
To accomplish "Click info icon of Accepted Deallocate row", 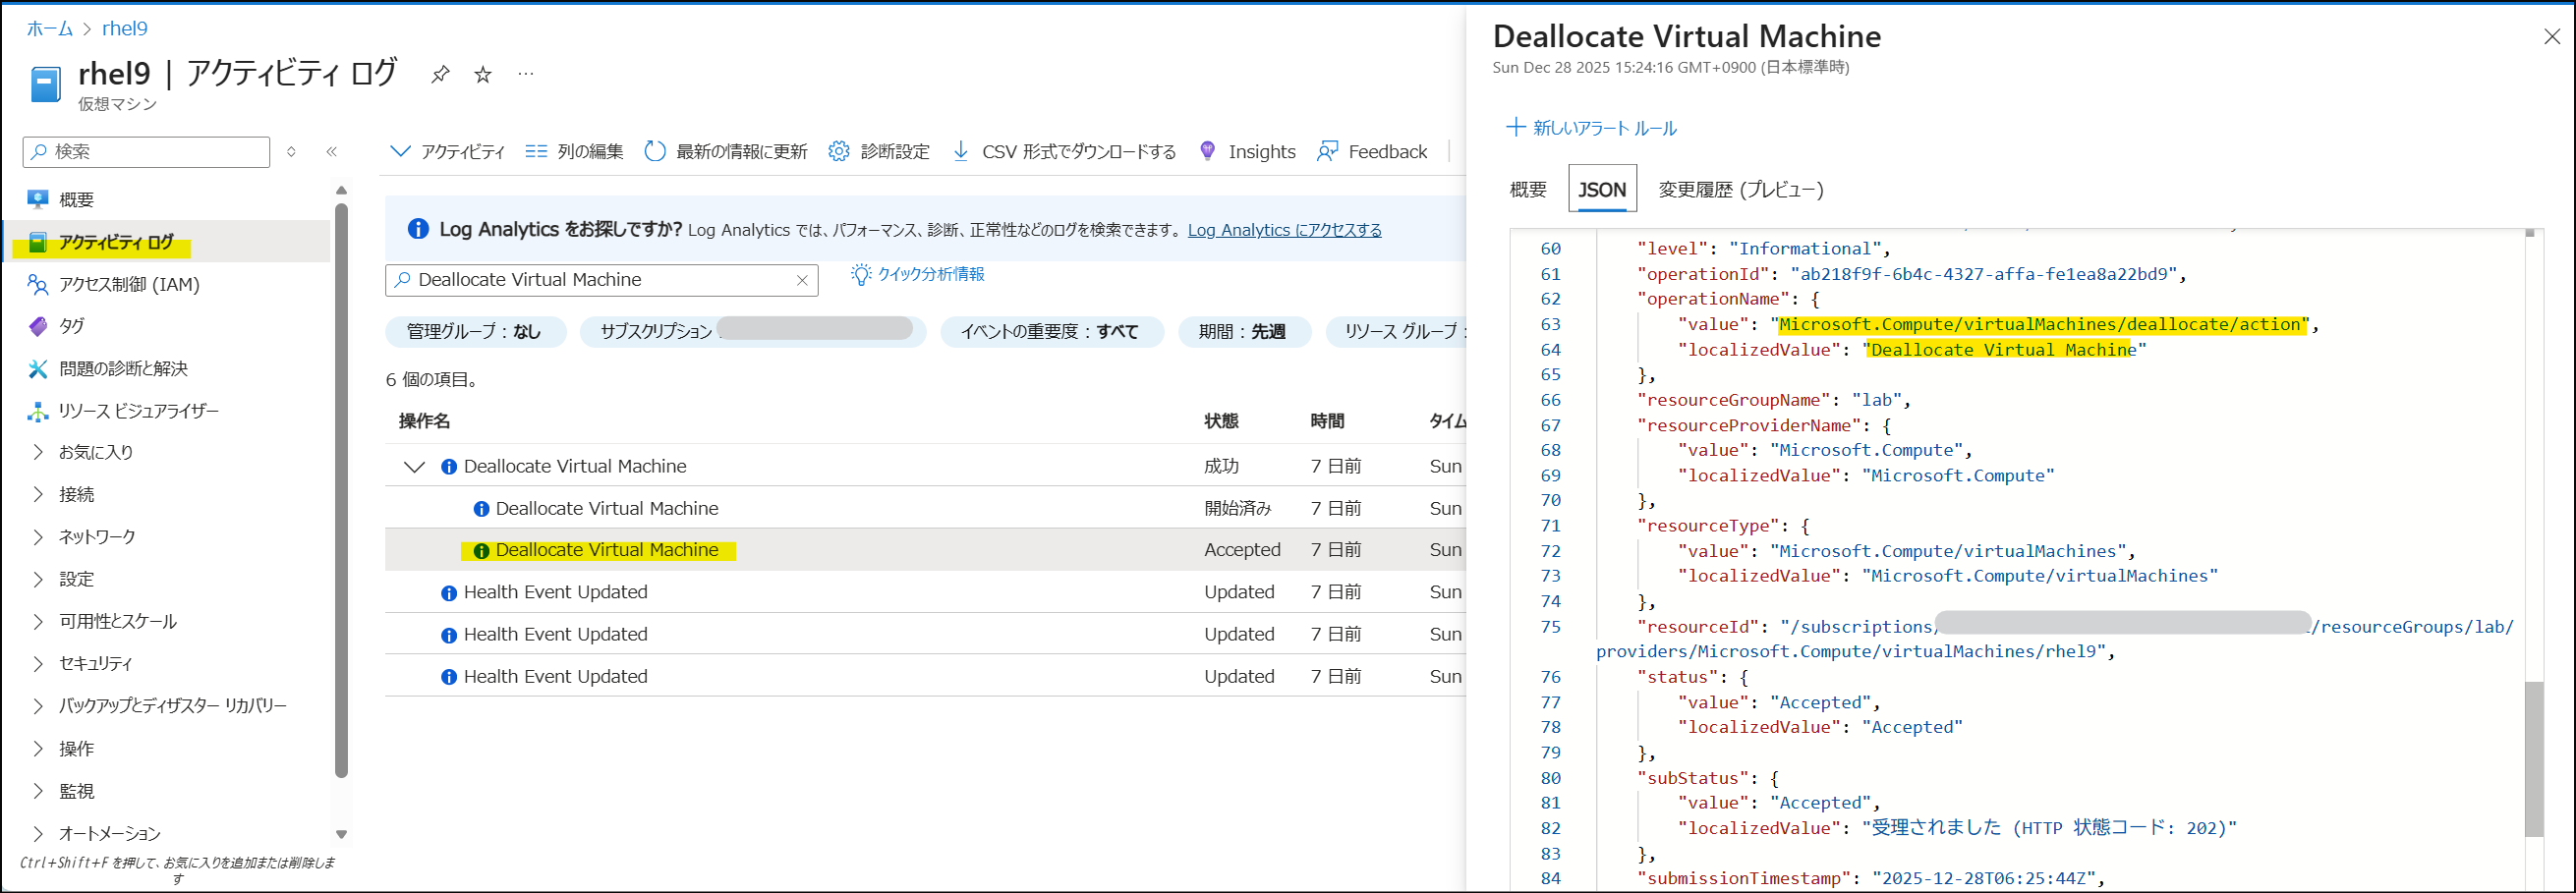I will 481,551.
